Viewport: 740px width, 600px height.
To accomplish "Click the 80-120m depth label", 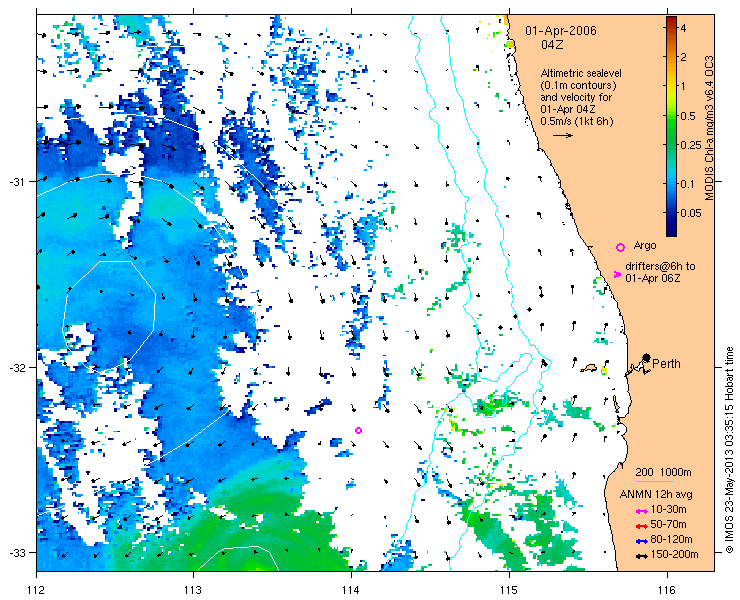I will pyautogui.click(x=671, y=540).
